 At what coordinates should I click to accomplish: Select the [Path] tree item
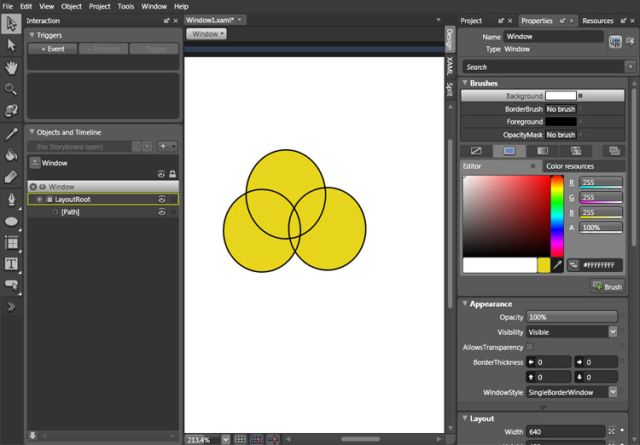pyautogui.click(x=70, y=212)
